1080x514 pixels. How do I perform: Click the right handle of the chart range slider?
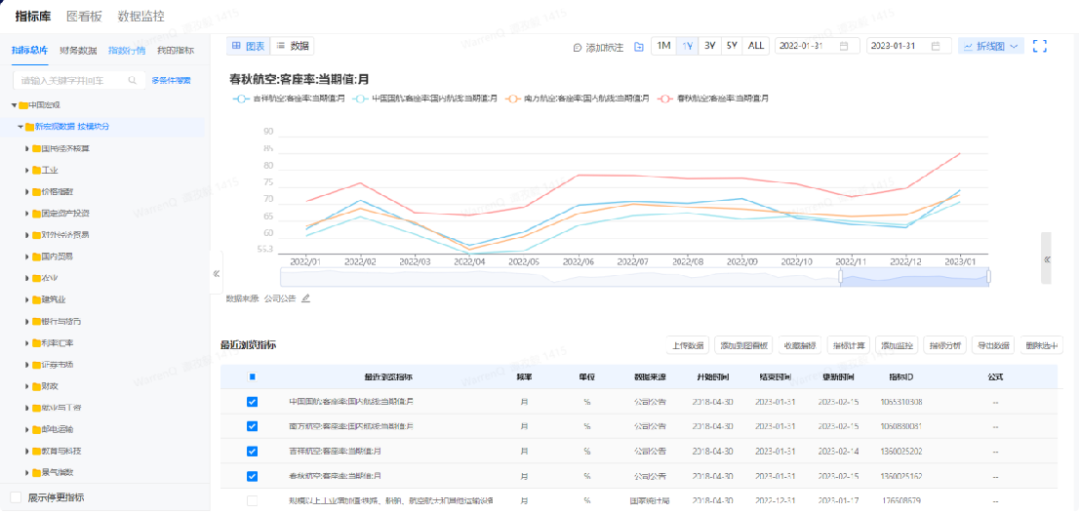click(988, 277)
